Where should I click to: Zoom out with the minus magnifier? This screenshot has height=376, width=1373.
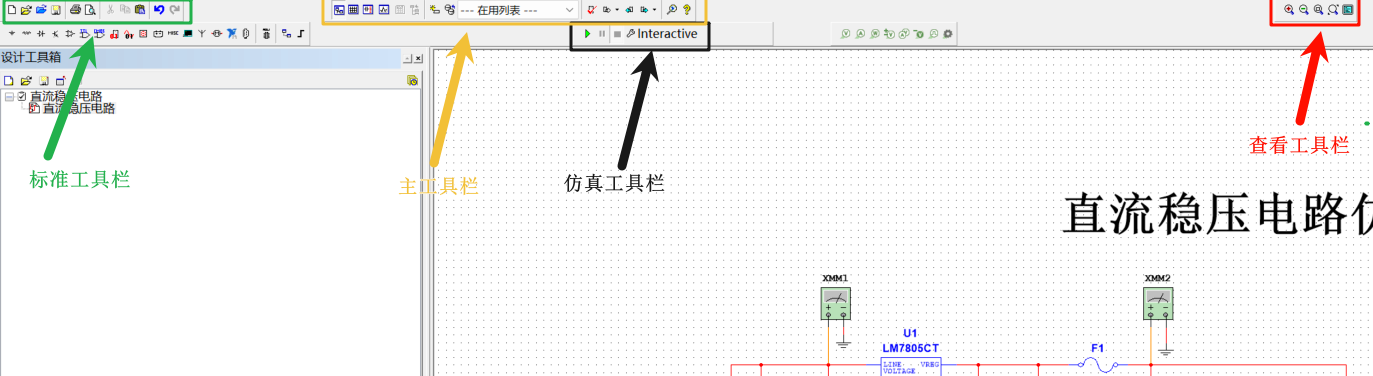coord(1304,9)
